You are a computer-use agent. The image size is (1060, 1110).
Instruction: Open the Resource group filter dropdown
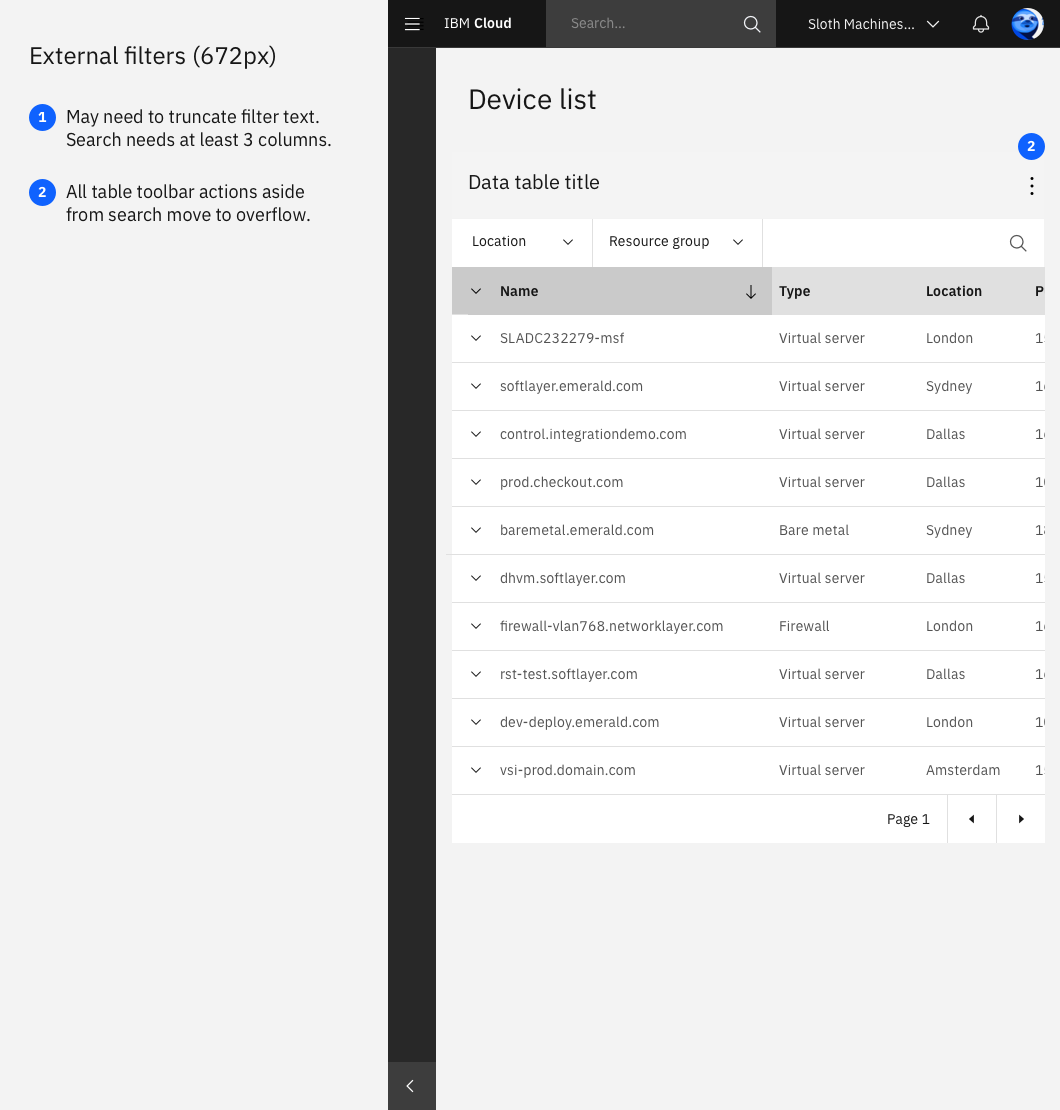(x=677, y=242)
